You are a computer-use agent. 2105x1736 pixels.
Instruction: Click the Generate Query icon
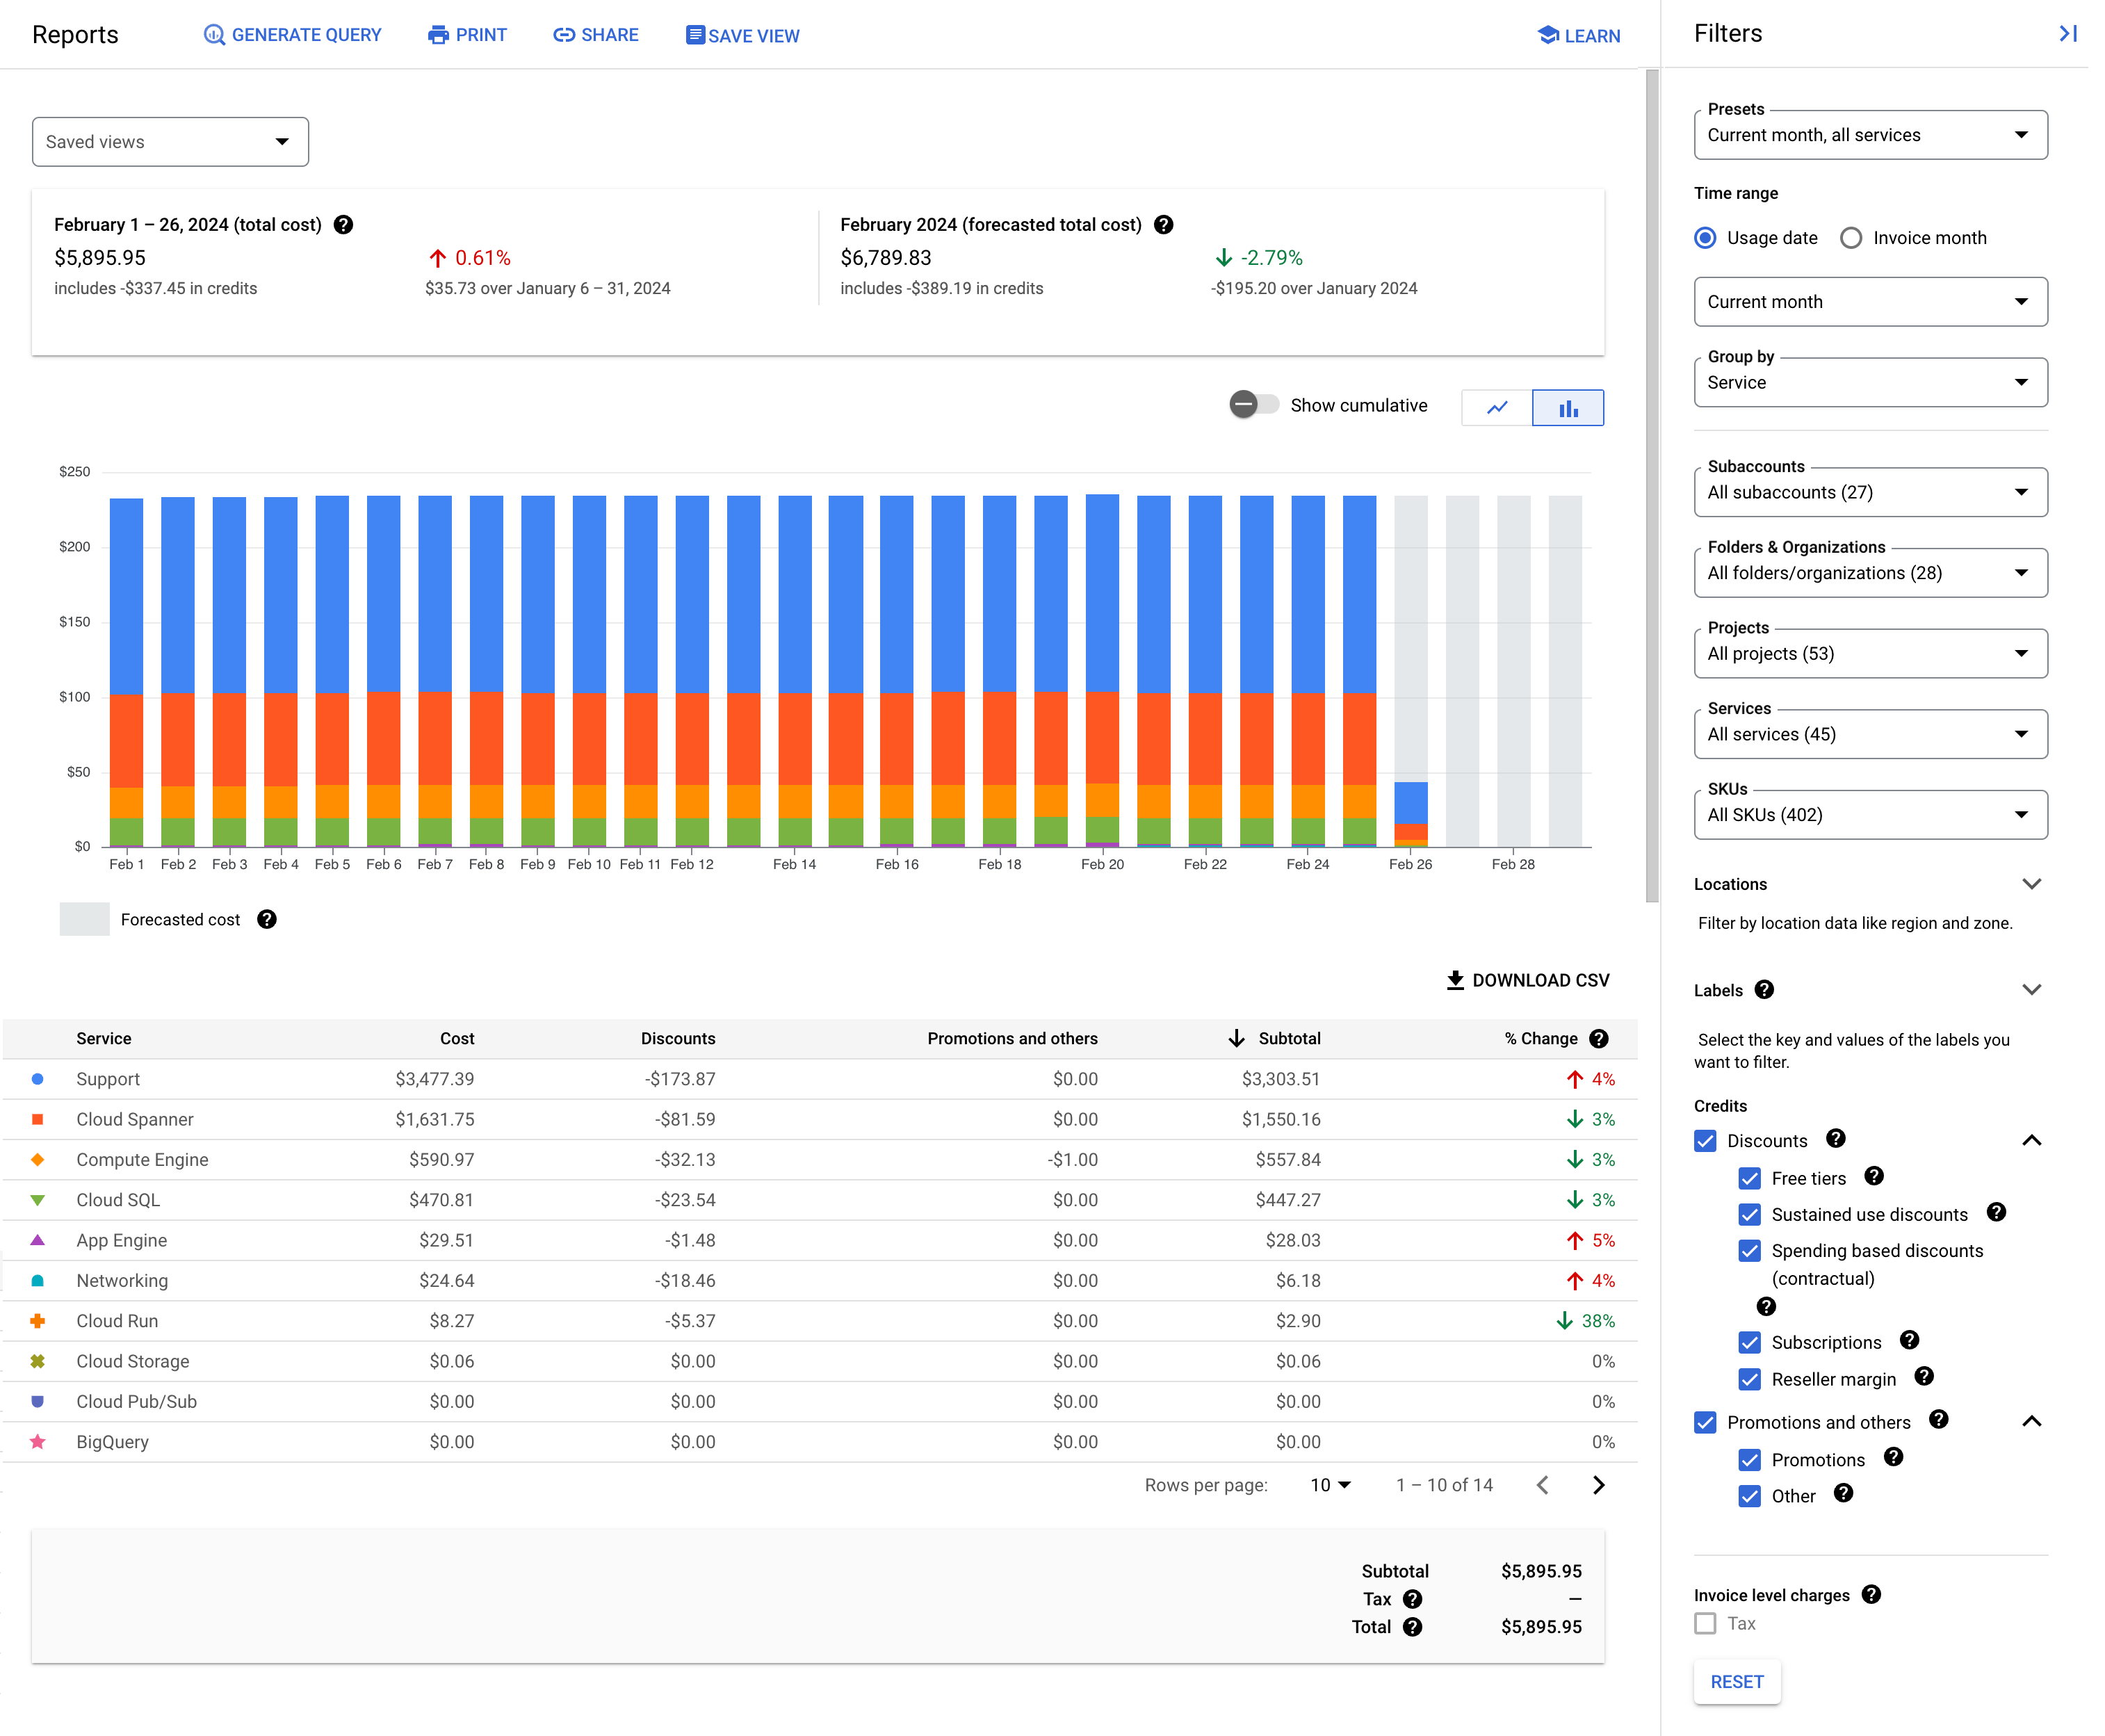(210, 35)
